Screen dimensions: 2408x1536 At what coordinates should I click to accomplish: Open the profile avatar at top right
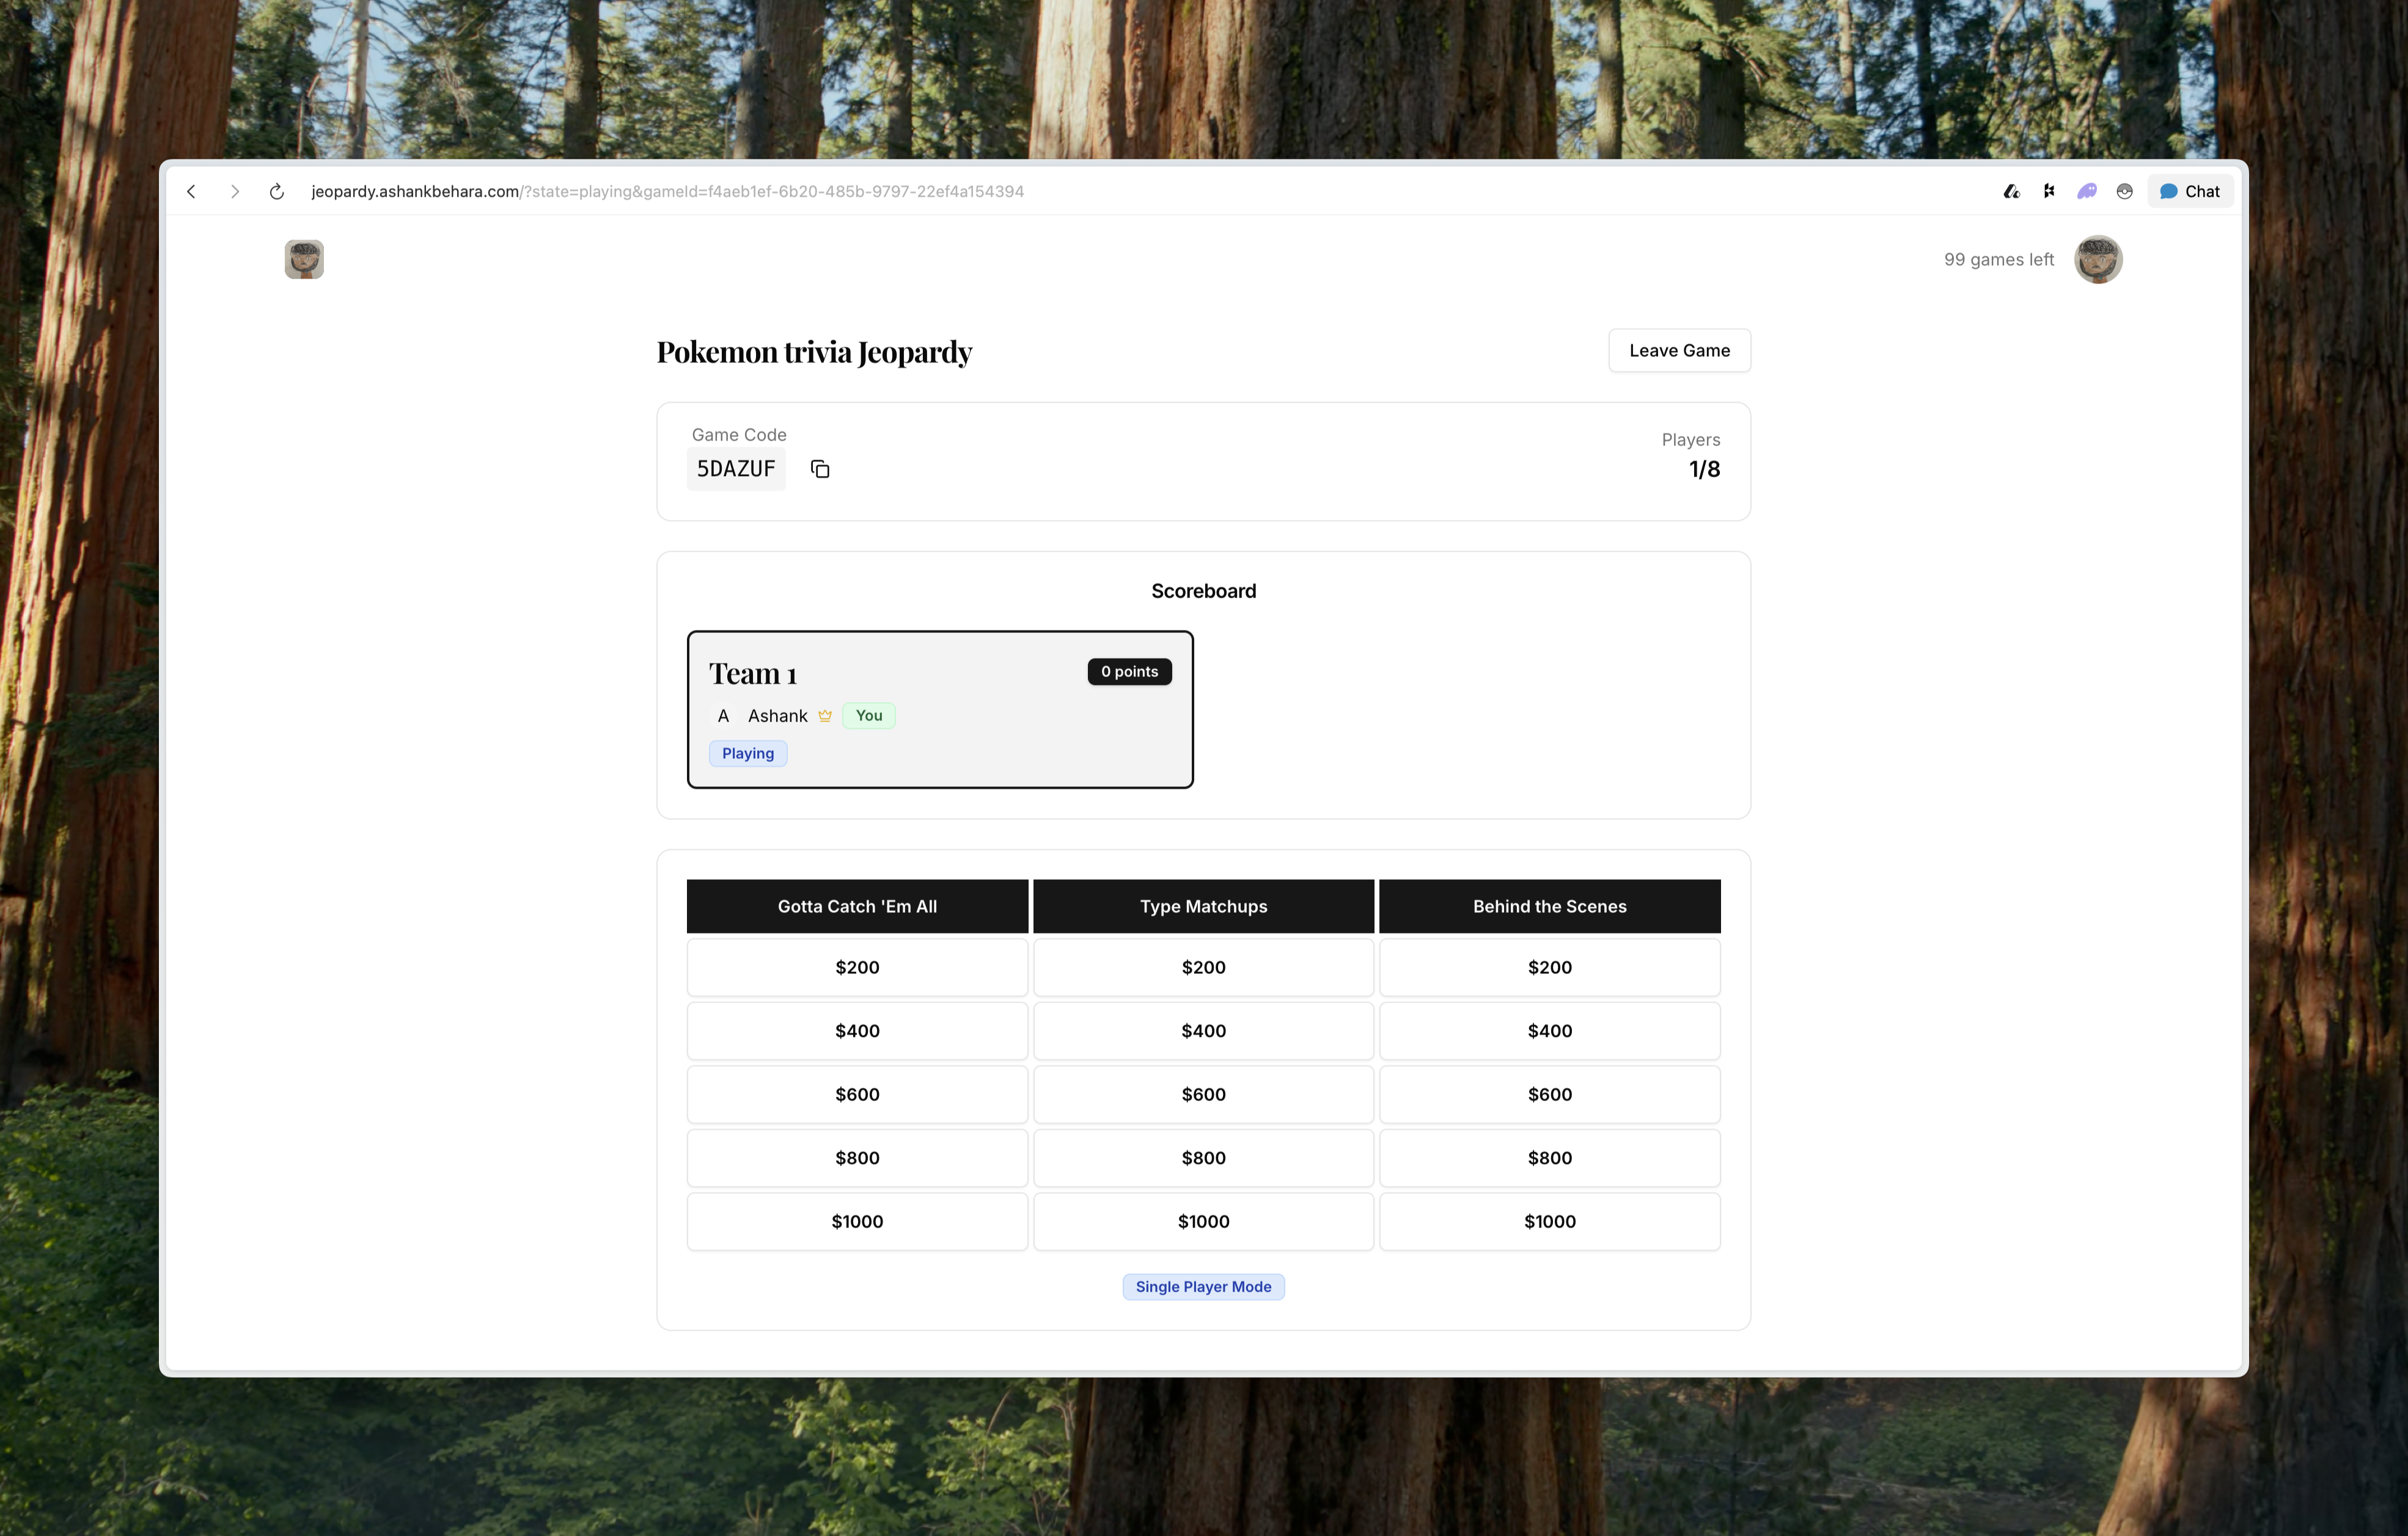click(2098, 259)
